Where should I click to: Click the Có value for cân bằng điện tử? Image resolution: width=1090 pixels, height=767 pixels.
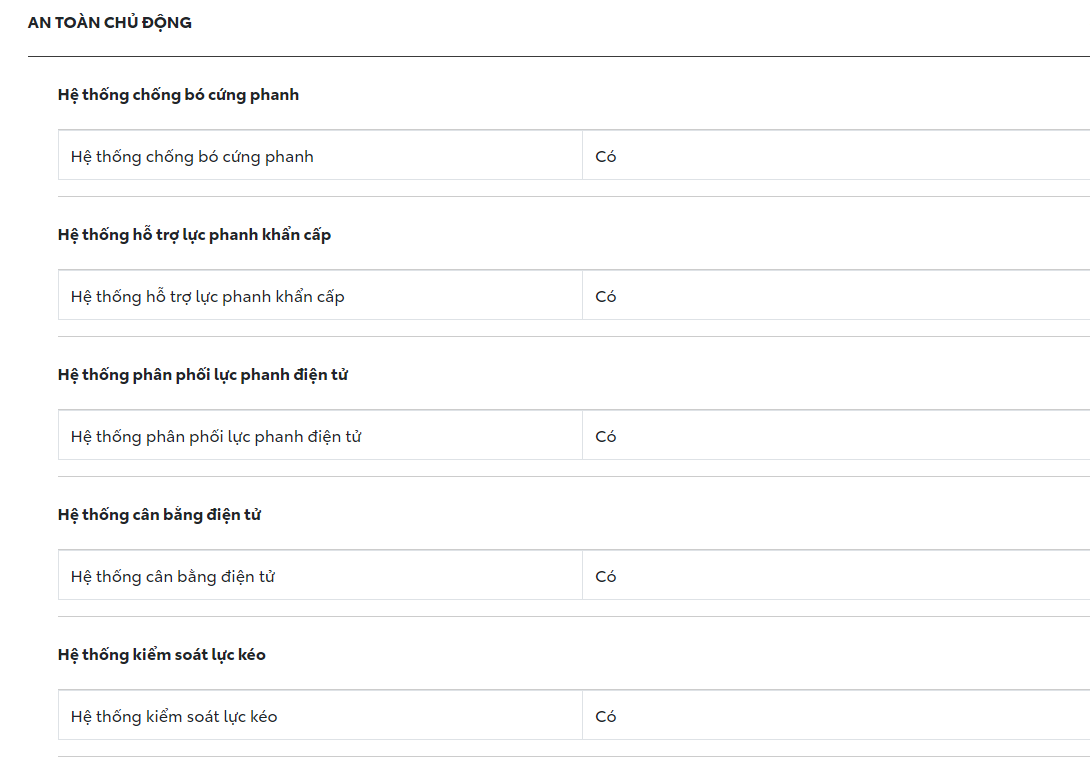(605, 576)
